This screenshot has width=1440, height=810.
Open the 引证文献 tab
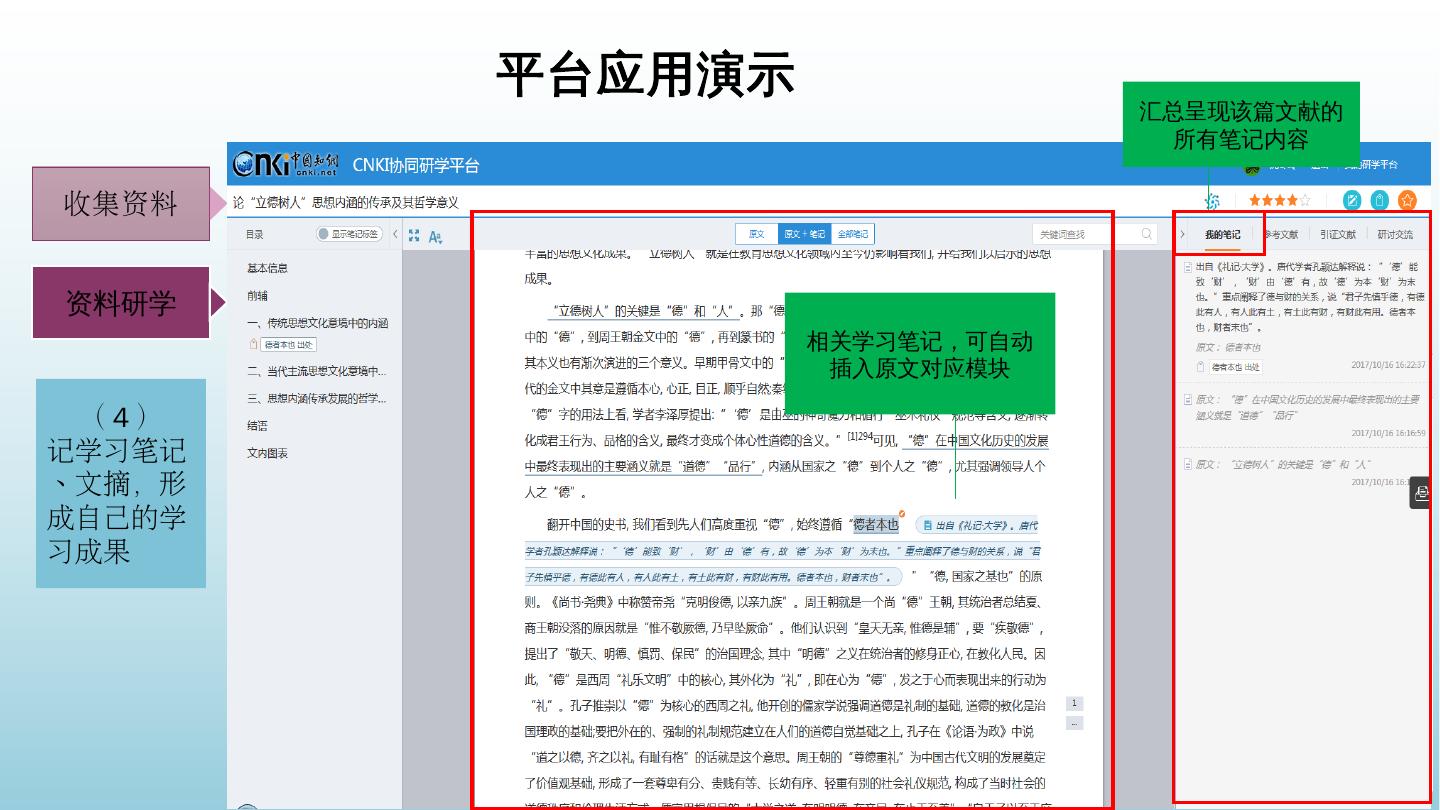[x=1338, y=235]
